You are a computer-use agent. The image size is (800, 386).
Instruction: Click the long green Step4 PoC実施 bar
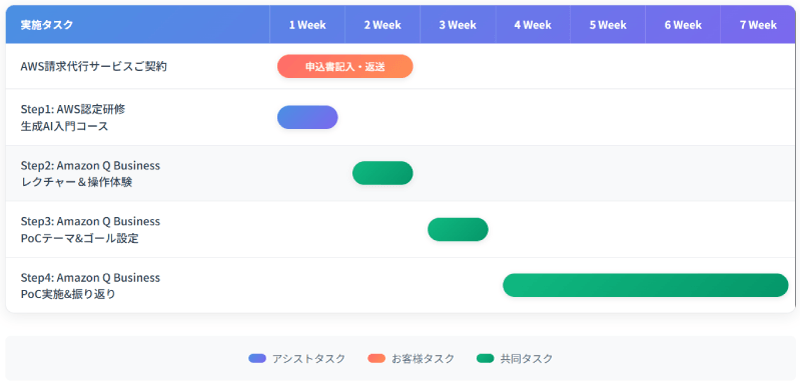point(645,285)
